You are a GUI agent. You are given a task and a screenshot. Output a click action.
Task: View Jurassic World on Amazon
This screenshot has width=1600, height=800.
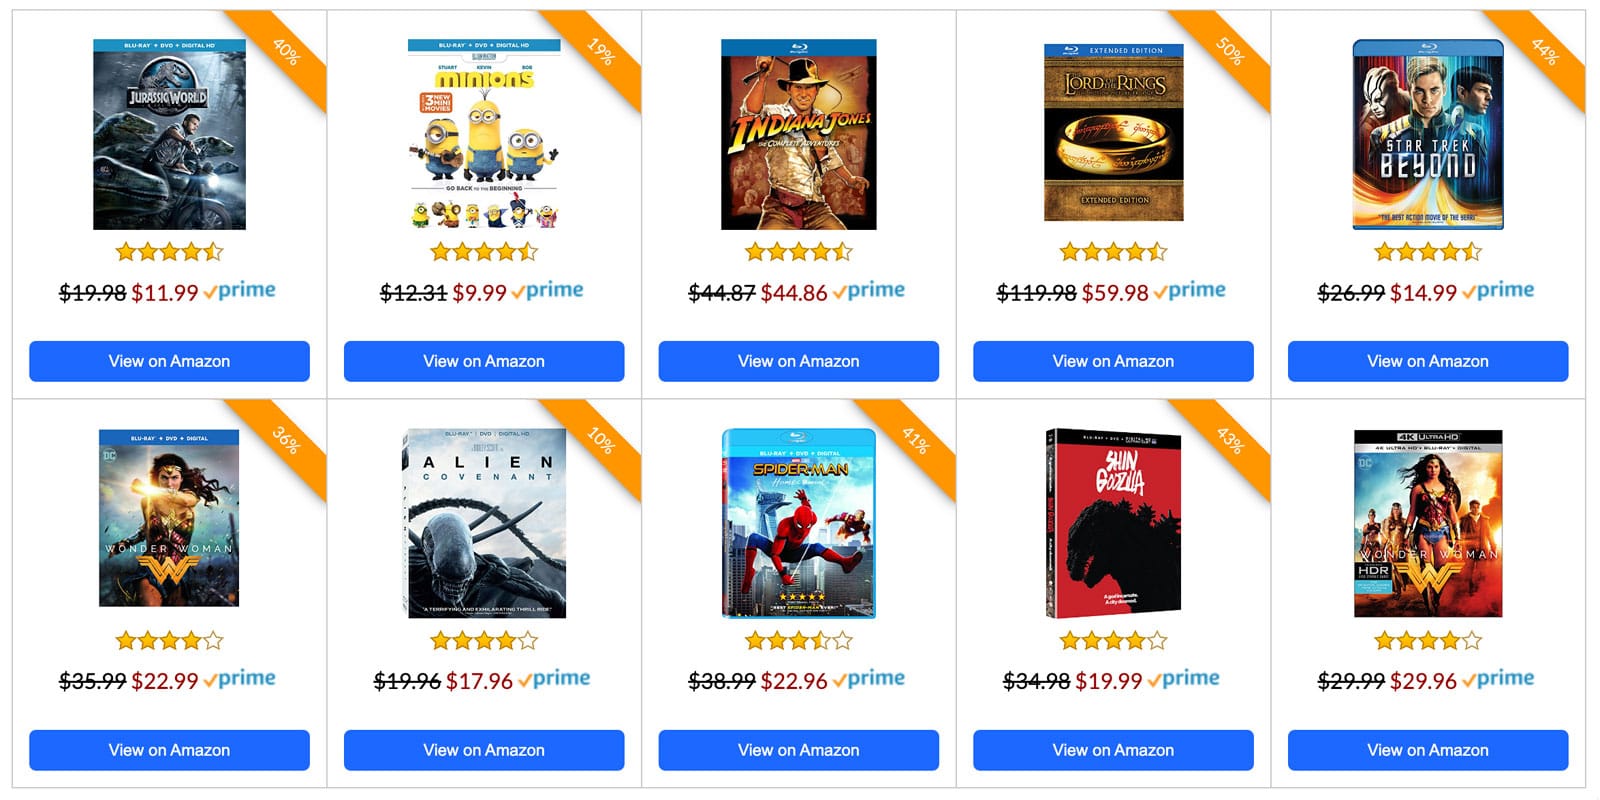tap(169, 361)
